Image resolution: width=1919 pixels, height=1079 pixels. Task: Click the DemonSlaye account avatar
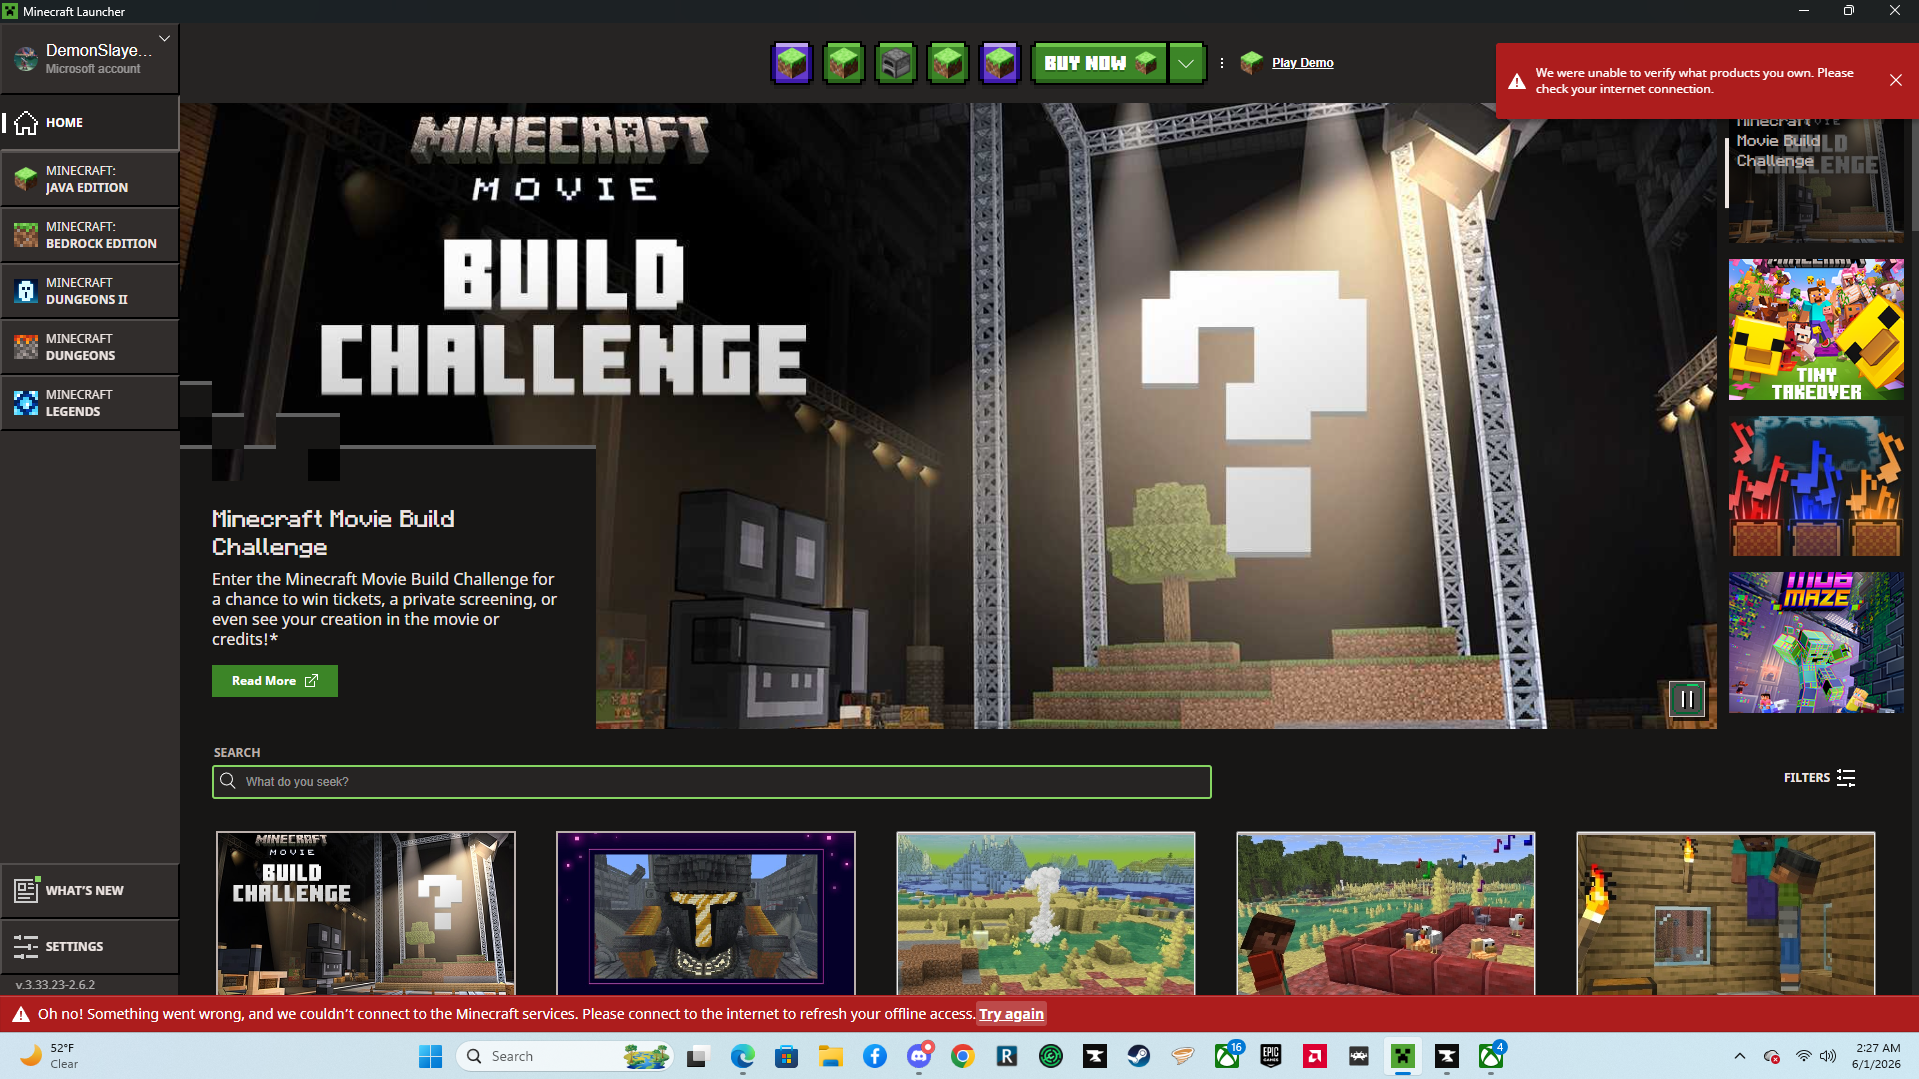(x=26, y=58)
